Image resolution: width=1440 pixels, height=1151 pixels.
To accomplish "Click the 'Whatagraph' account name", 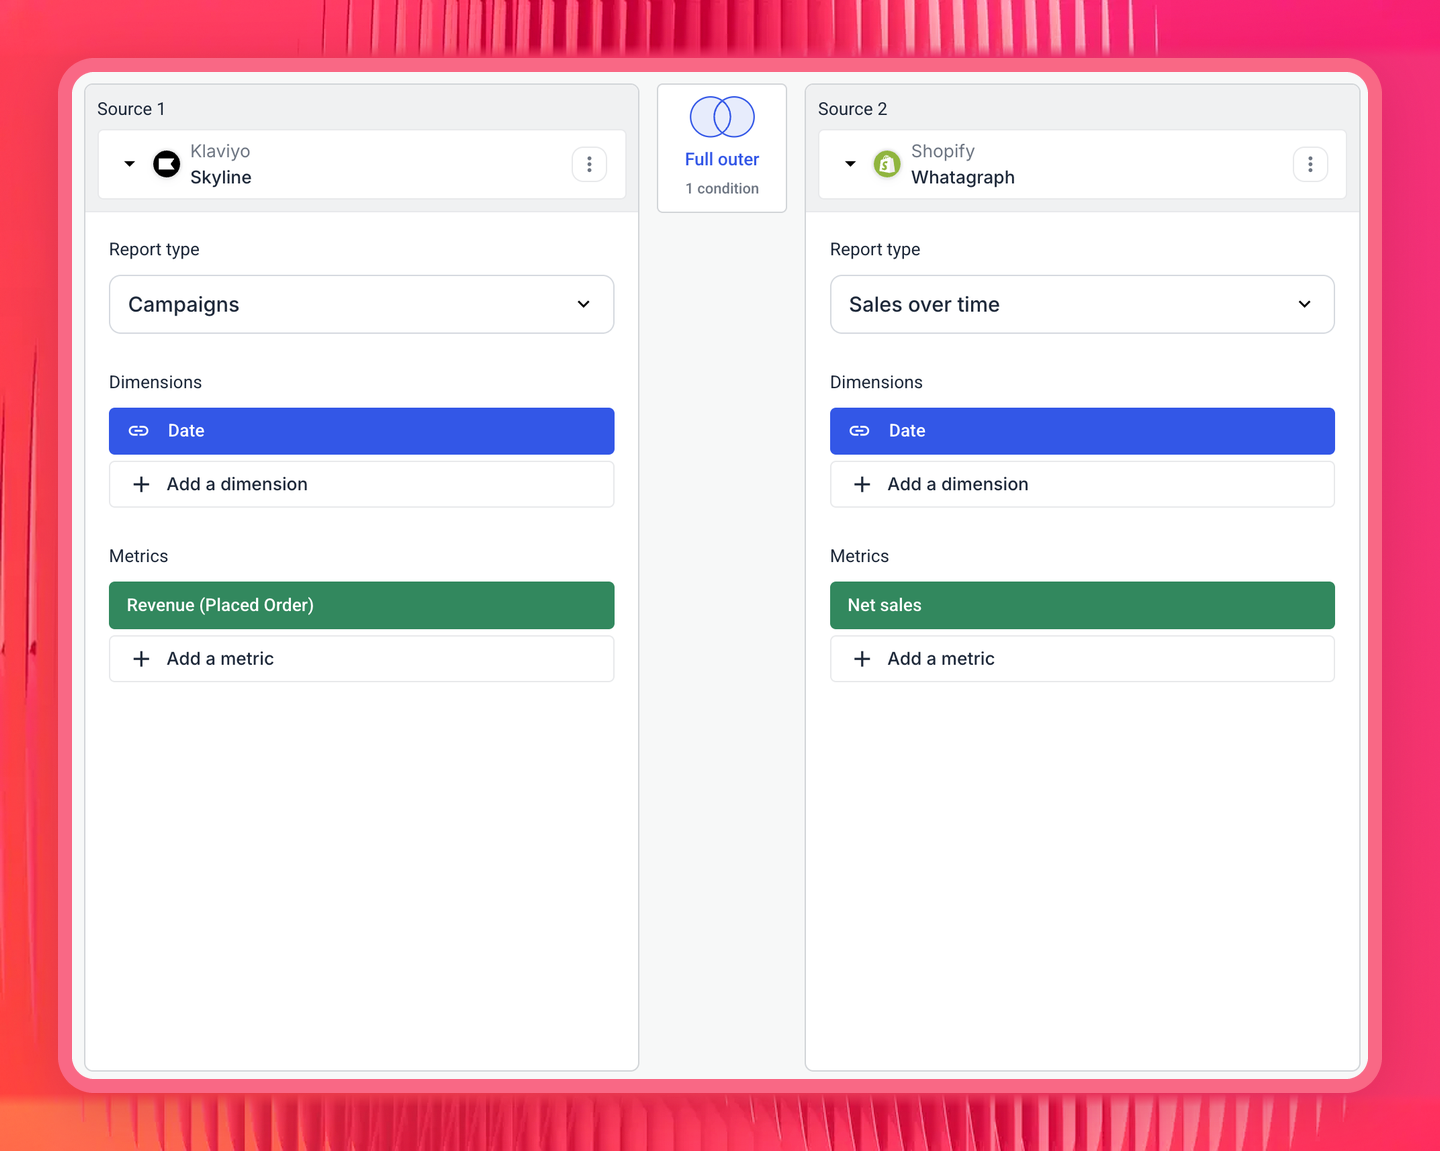I will pyautogui.click(x=963, y=177).
